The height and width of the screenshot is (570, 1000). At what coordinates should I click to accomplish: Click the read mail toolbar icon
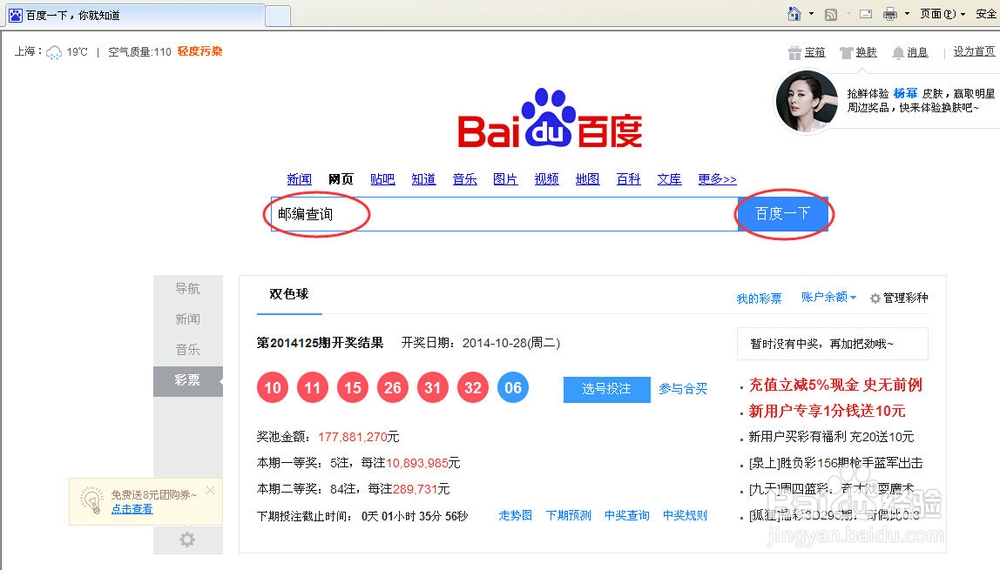pyautogui.click(x=865, y=13)
